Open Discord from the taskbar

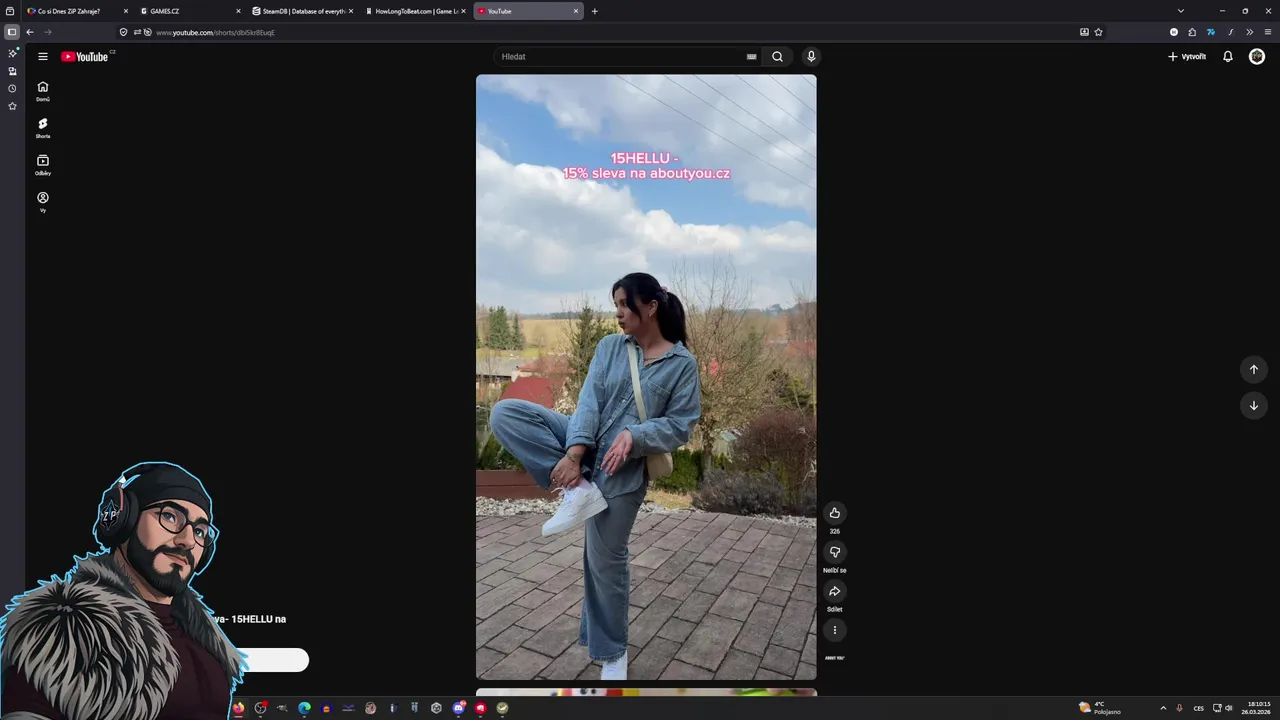coord(458,708)
